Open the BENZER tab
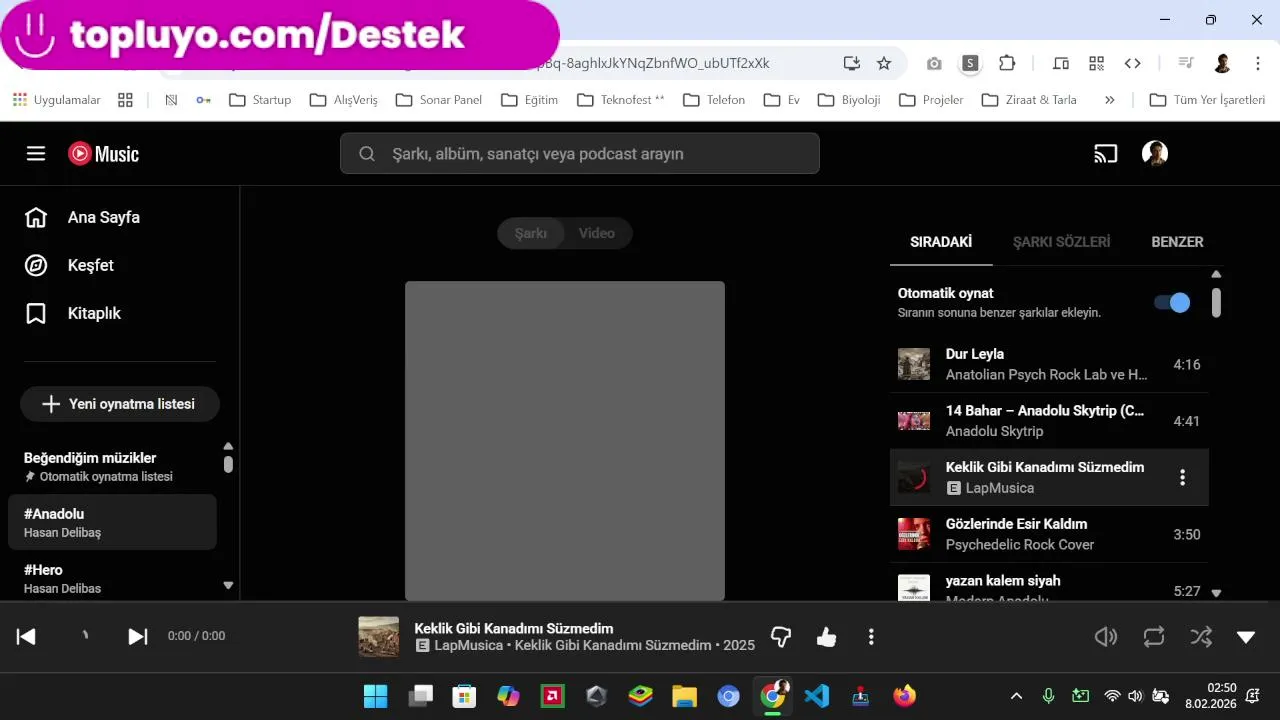The width and height of the screenshot is (1280, 720). tap(1177, 242)
